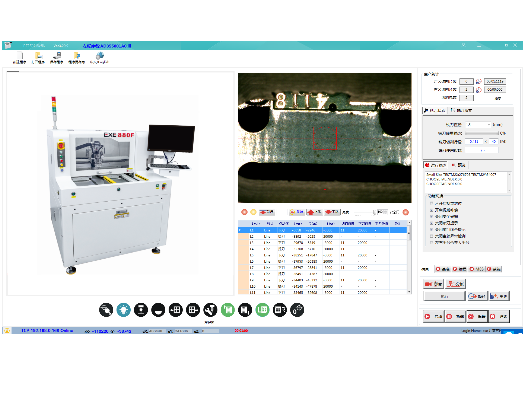Click the gray progress slider in the parameter panel
The height and width of the screenshot is (400, 525).
[482, 133]
